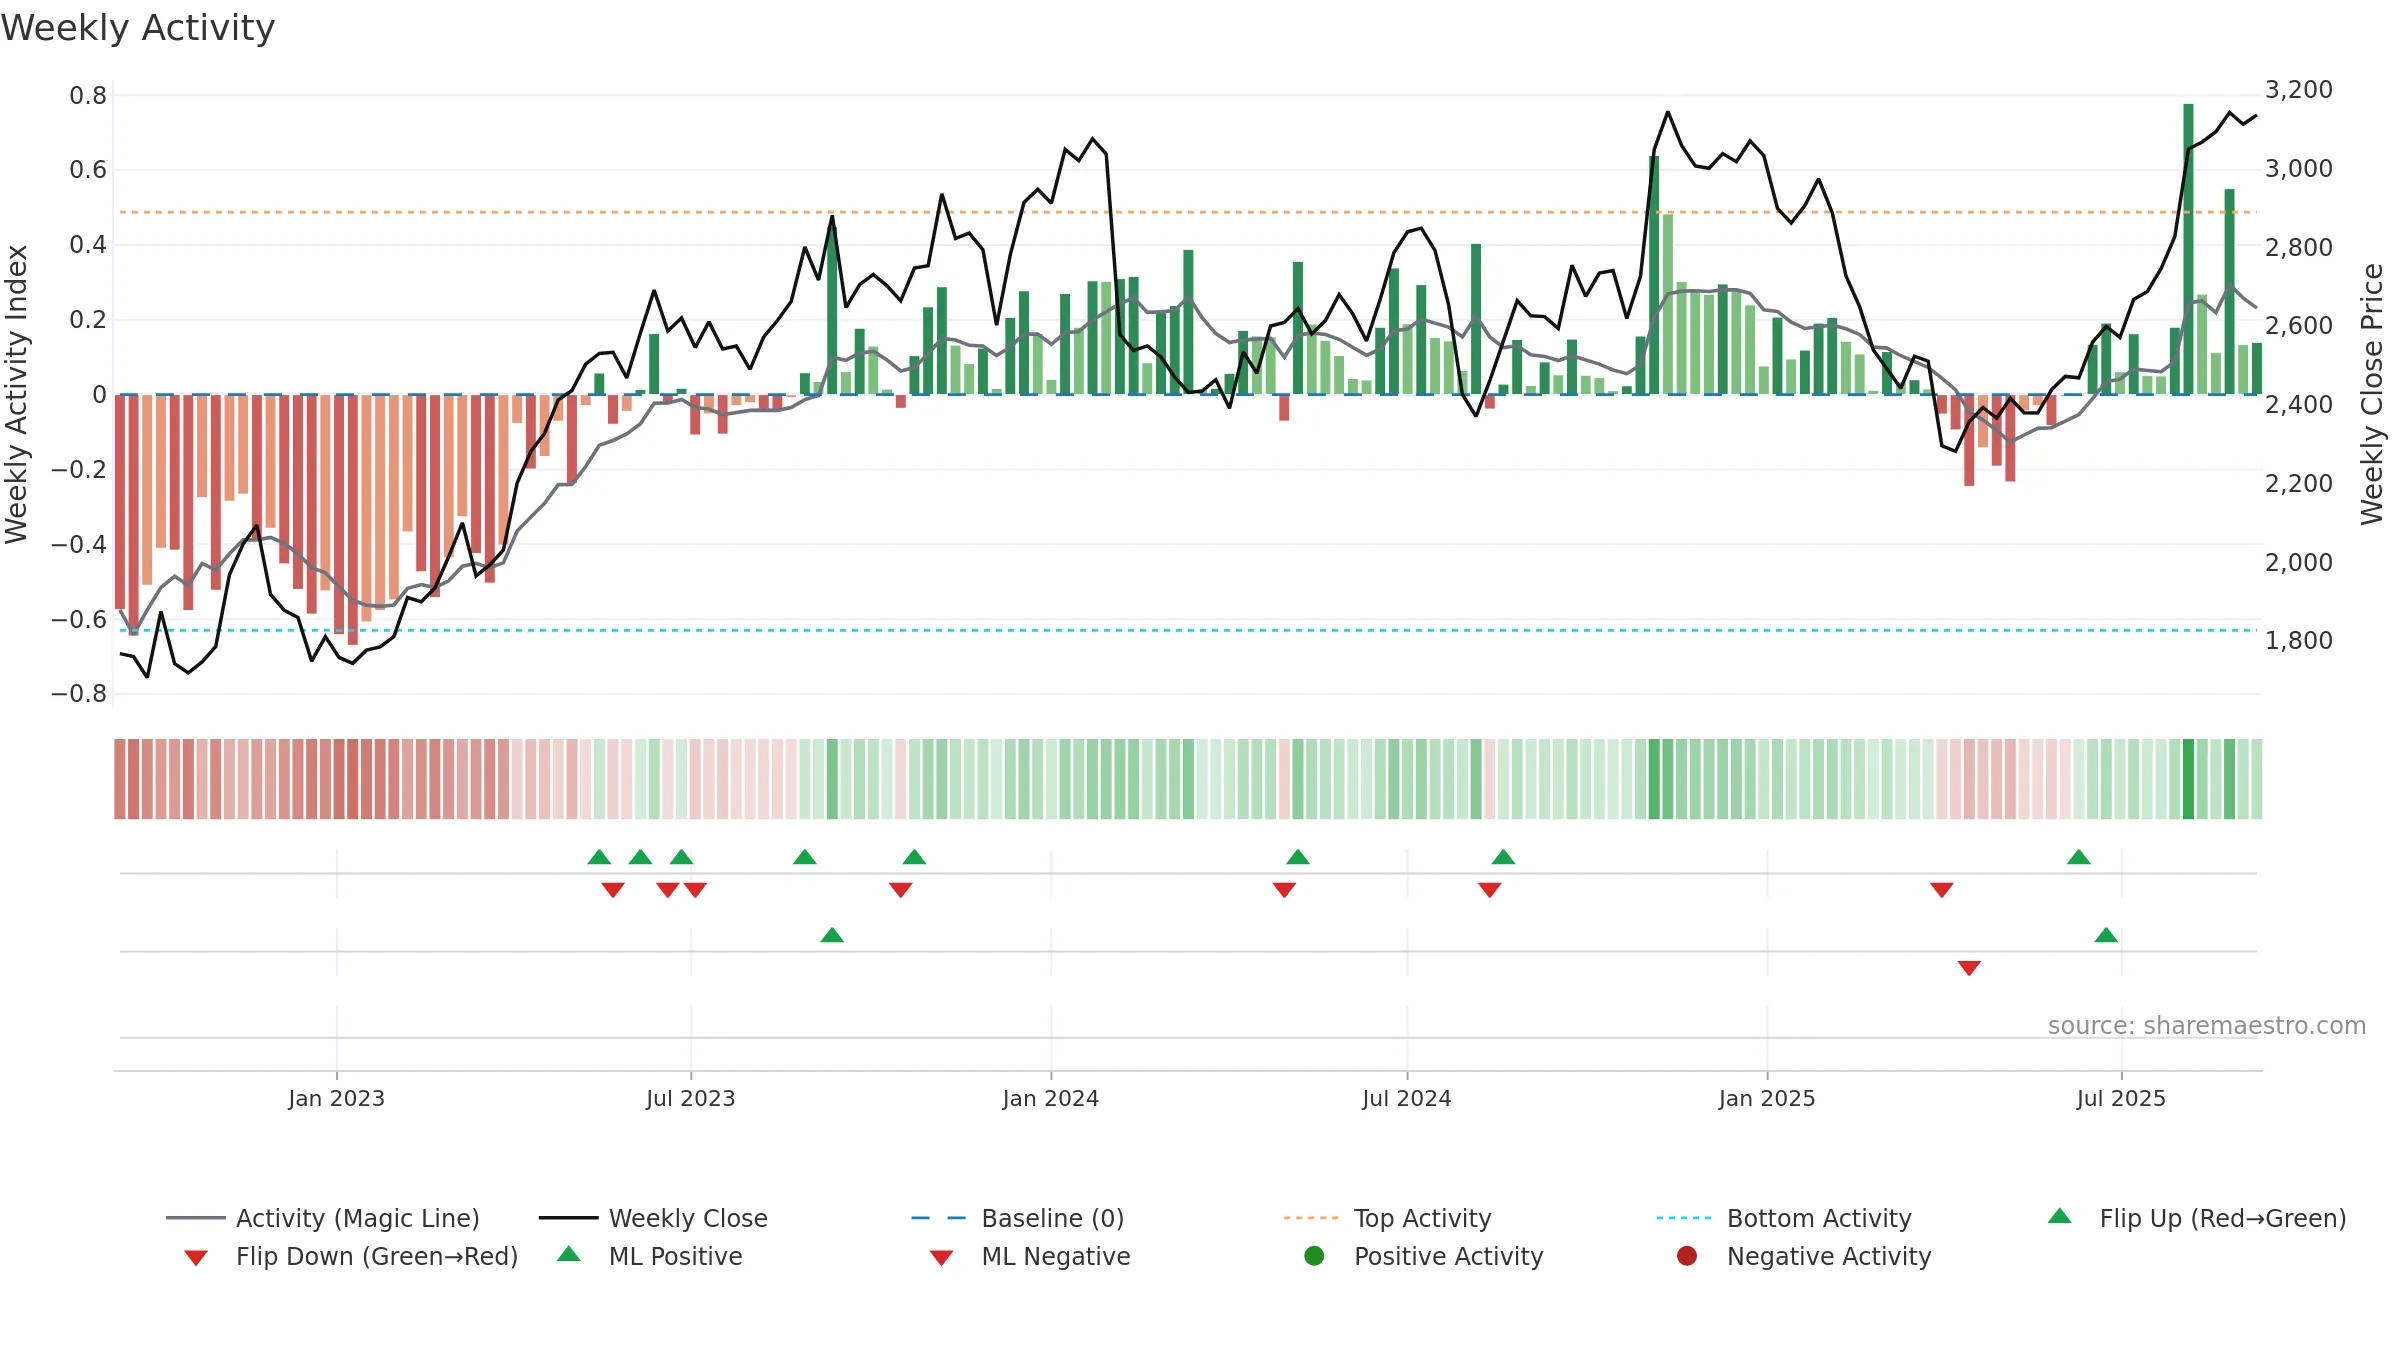Image resolution: width=2400 pixels, height=1350 pixels.
Task: Select the Flip Up triangle in August 2024
Action: 1503,857
